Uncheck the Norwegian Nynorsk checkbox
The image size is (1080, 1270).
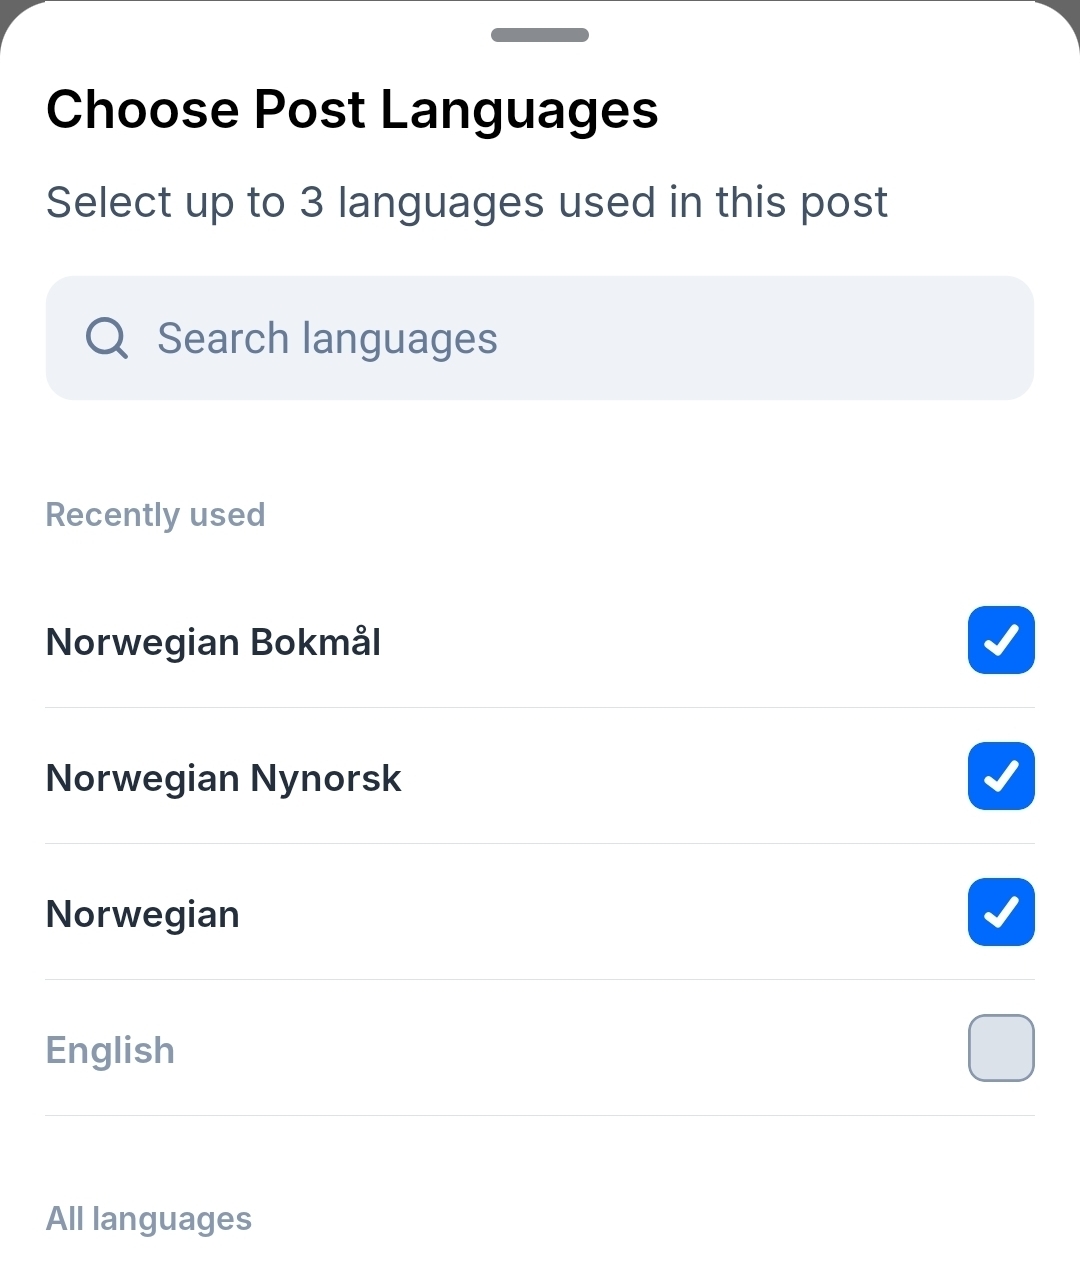point(1001,776)
